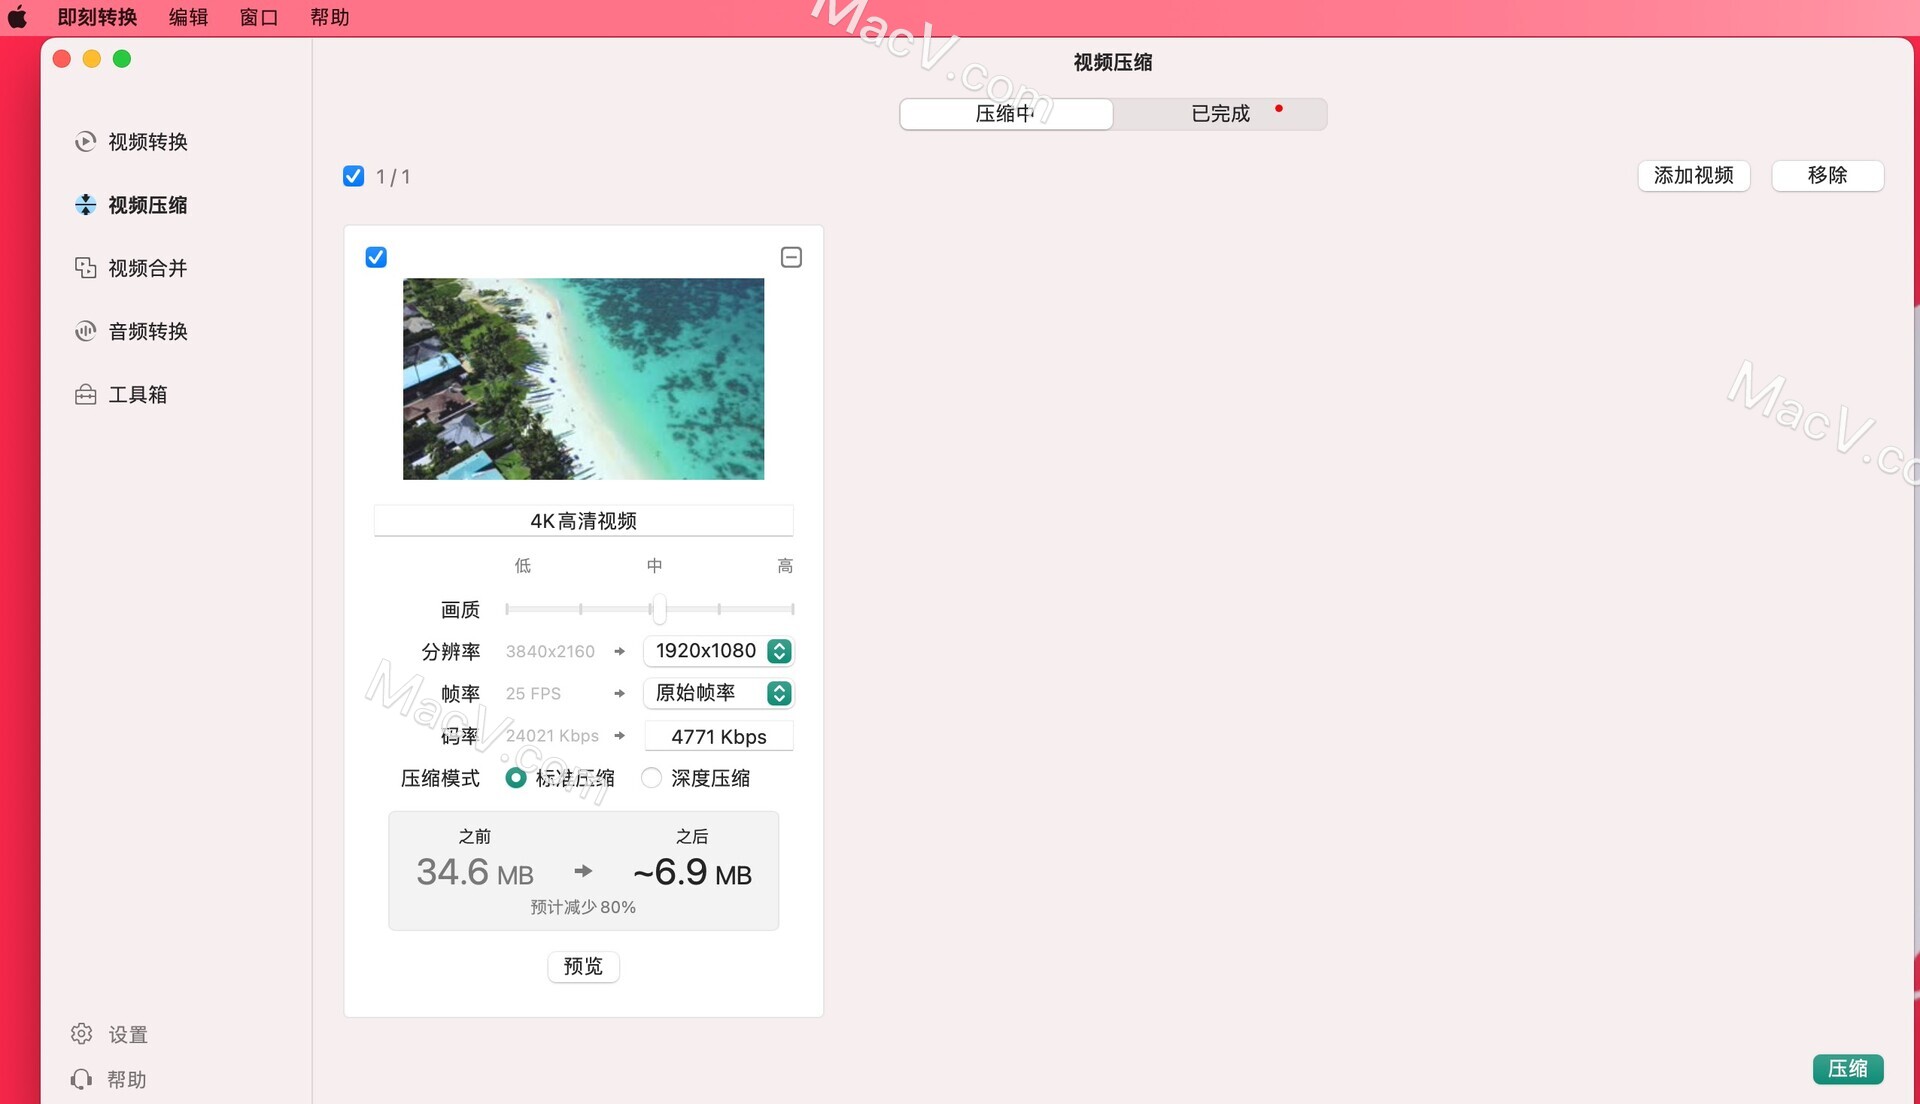Image resolution: width=1920 pixels, height=1104 pixels.
Task: Open 即刻转换 app menu
Action: tap(97, 17)
